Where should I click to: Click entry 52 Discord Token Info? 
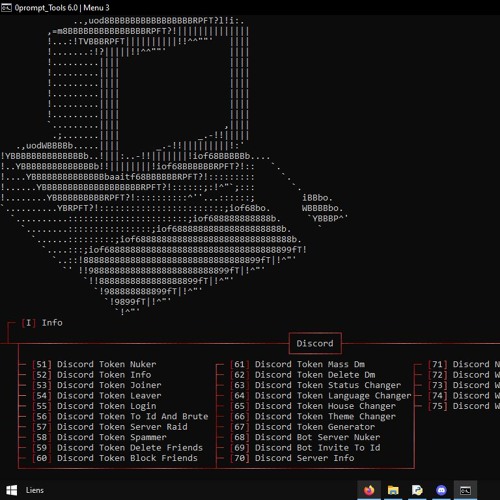(x=92, y=375)
